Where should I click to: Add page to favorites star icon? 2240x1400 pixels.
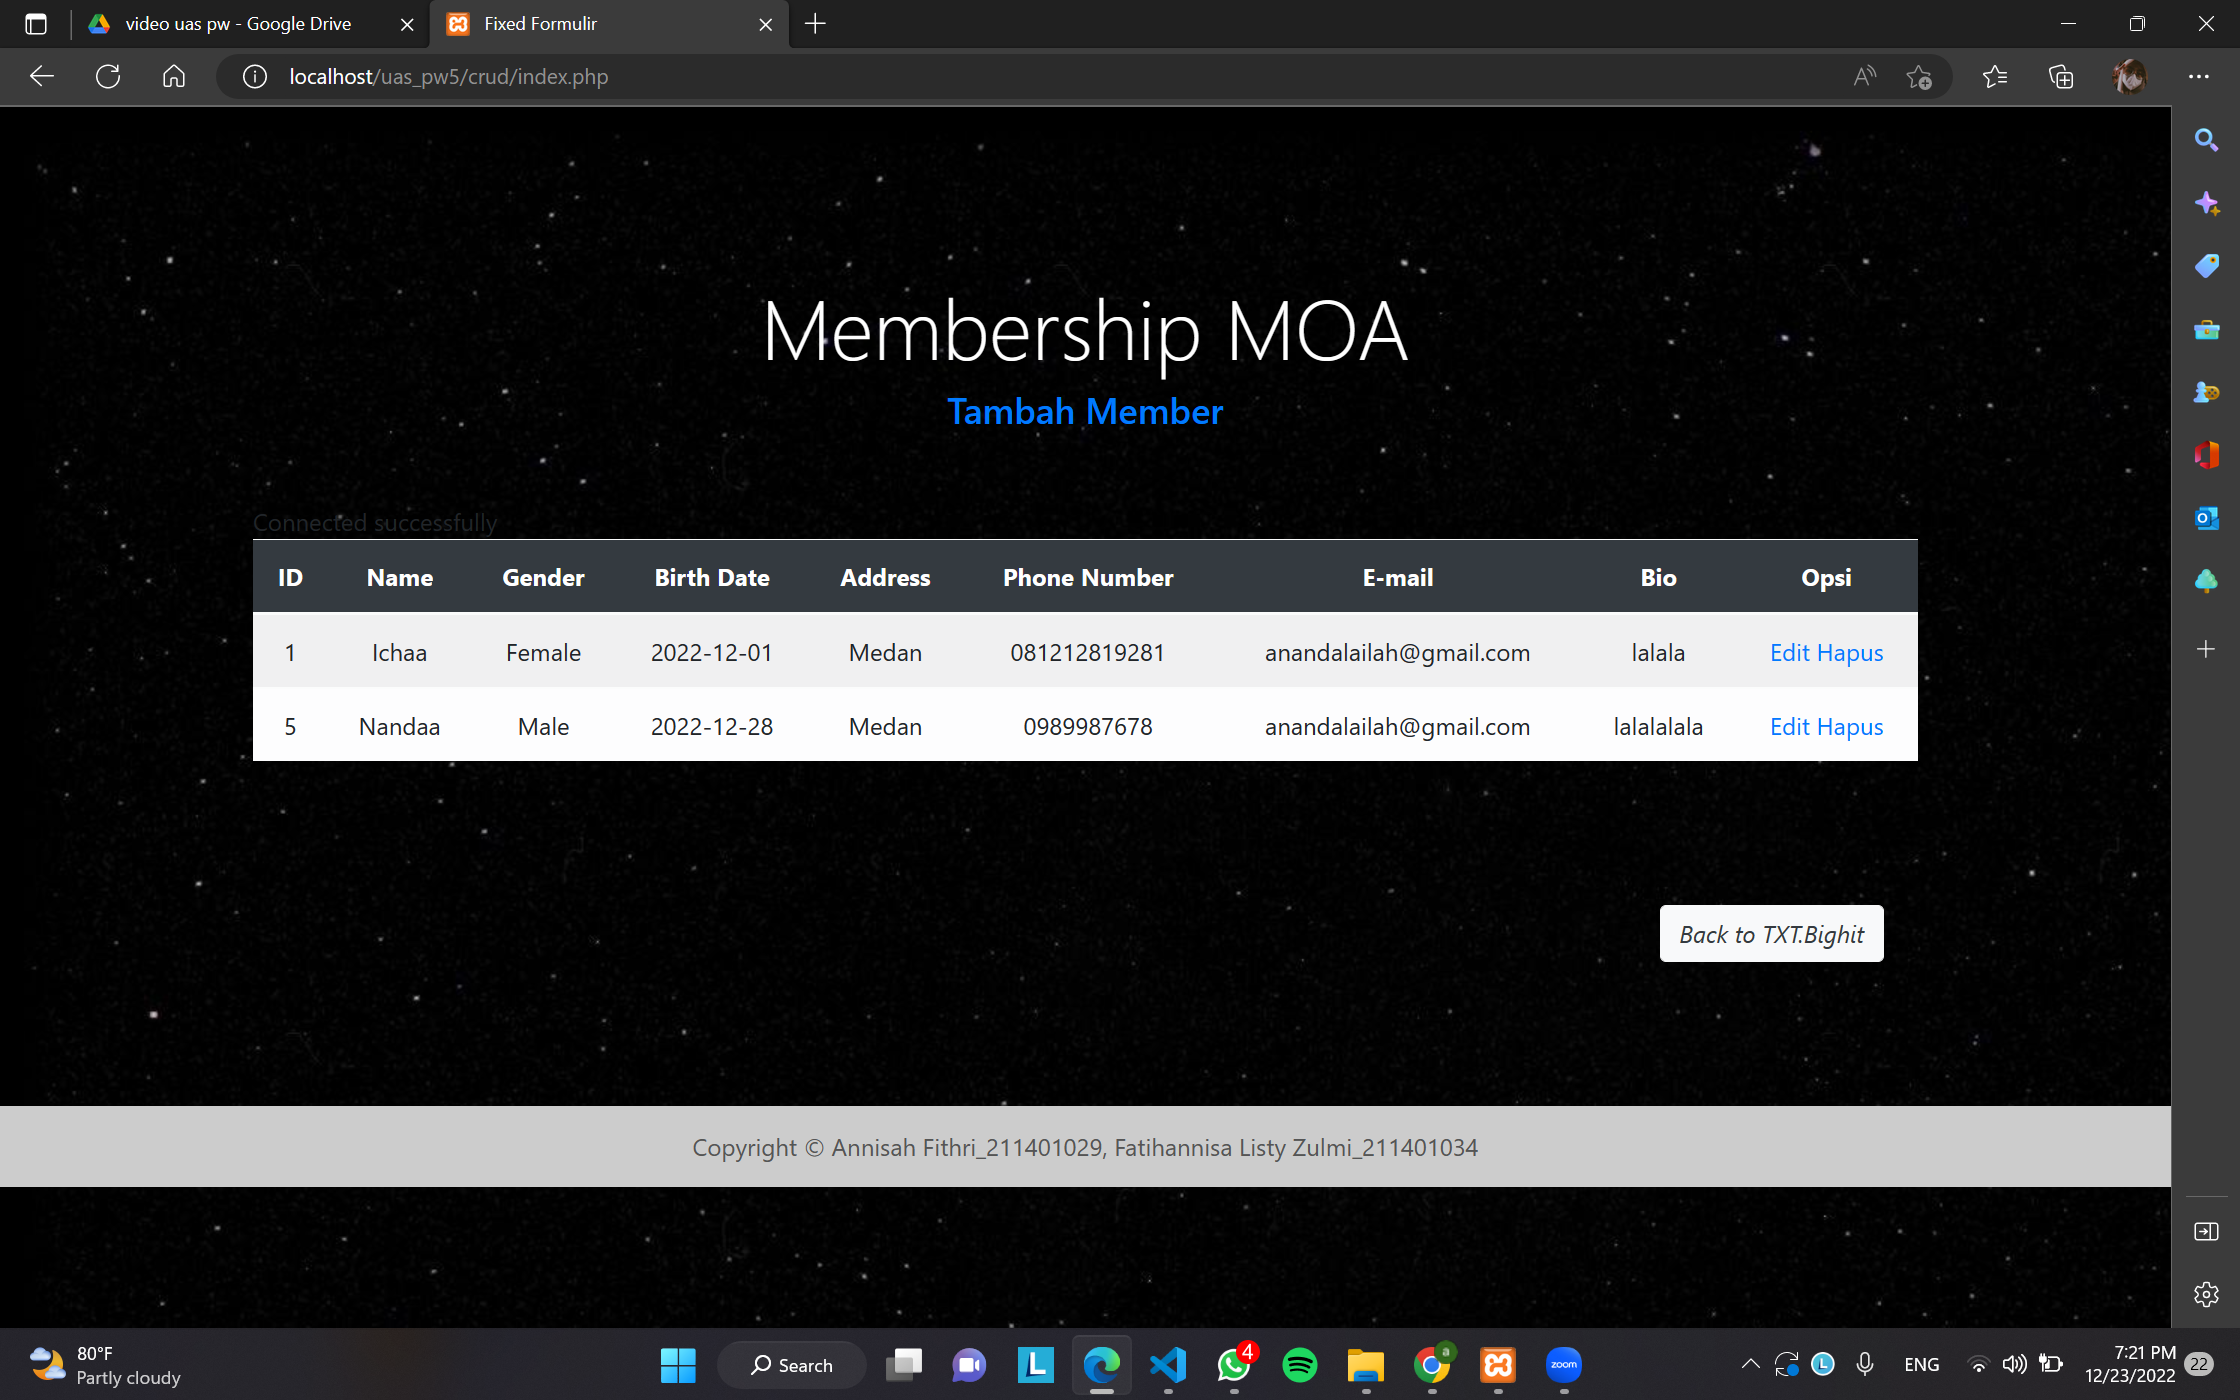click(1918, 77)
